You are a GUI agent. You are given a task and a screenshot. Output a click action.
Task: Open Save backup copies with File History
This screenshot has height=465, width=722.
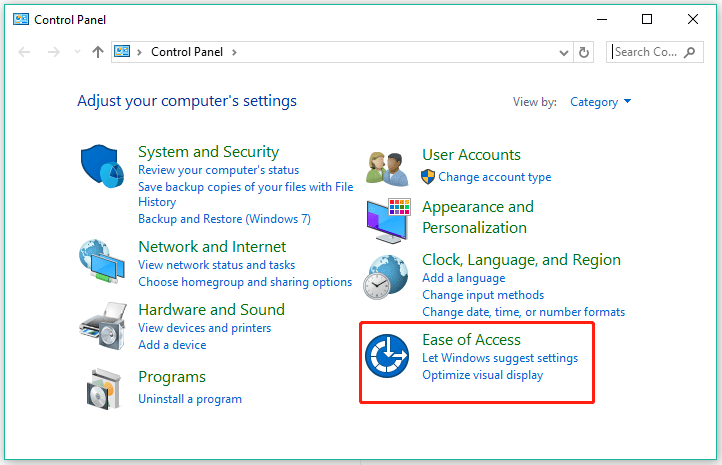tap(246, 194)
